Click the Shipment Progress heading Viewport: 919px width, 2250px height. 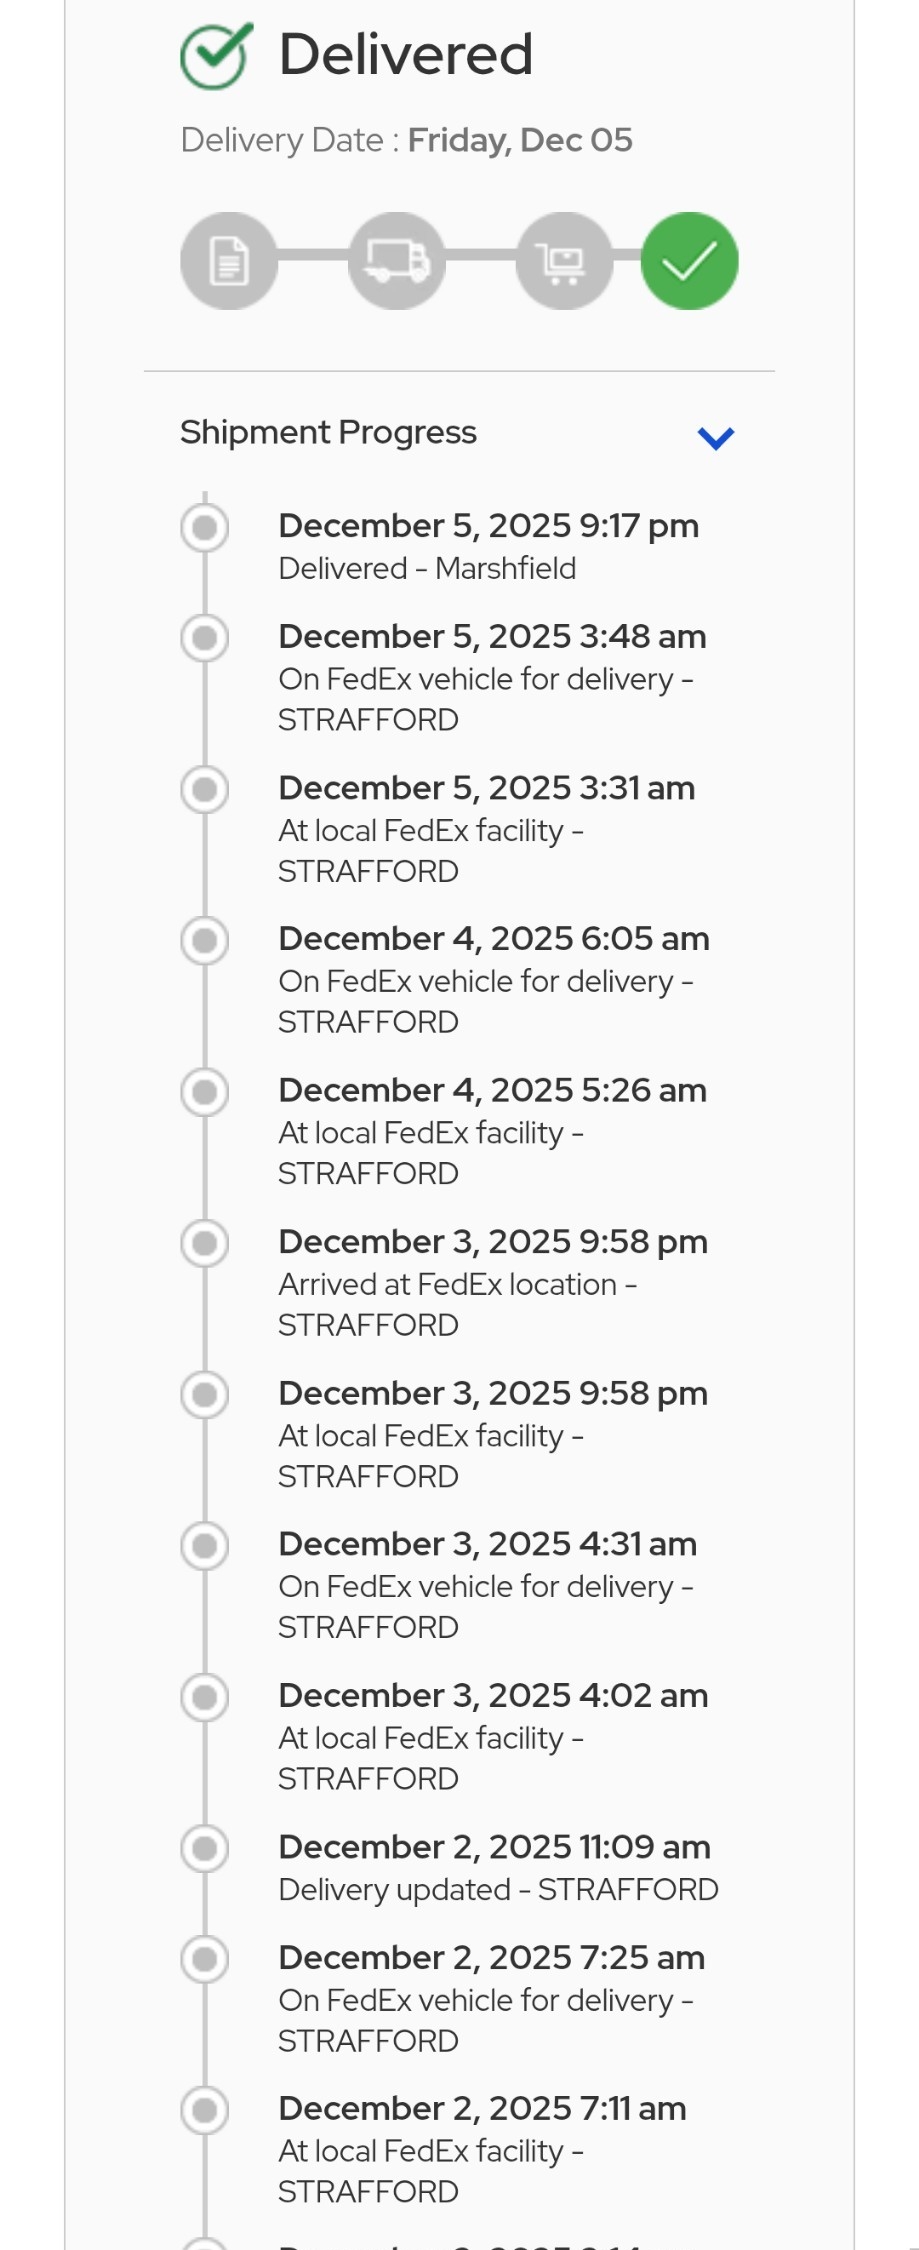(328, 432)
